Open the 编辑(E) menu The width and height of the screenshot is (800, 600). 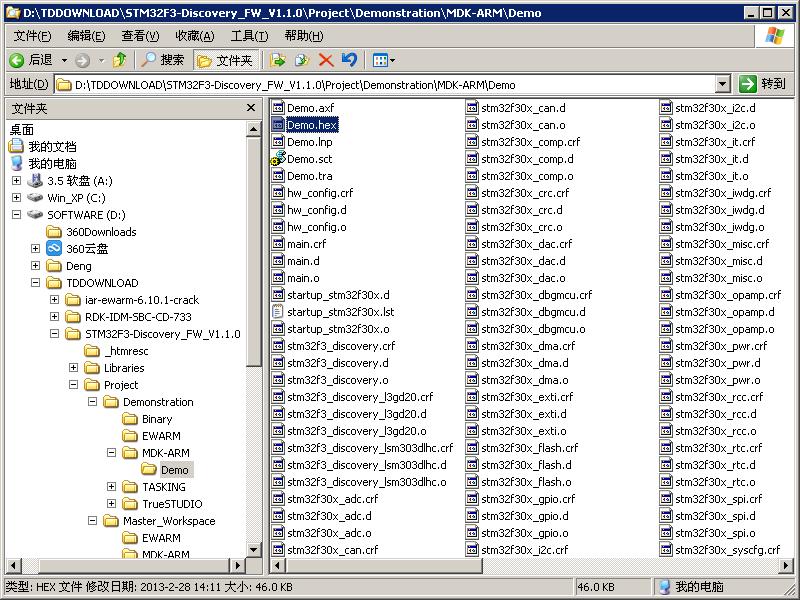point(86,36)
